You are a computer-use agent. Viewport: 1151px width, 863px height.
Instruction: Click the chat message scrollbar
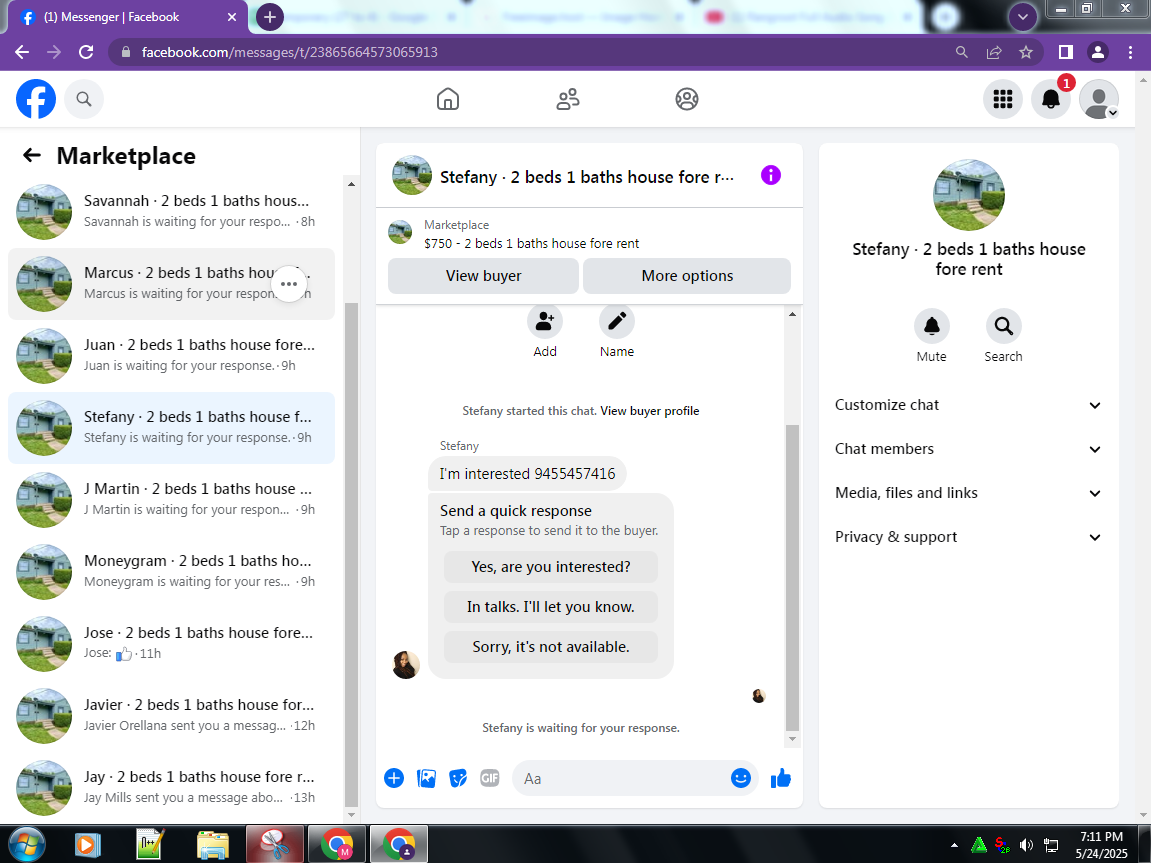[x=792, y=578]
